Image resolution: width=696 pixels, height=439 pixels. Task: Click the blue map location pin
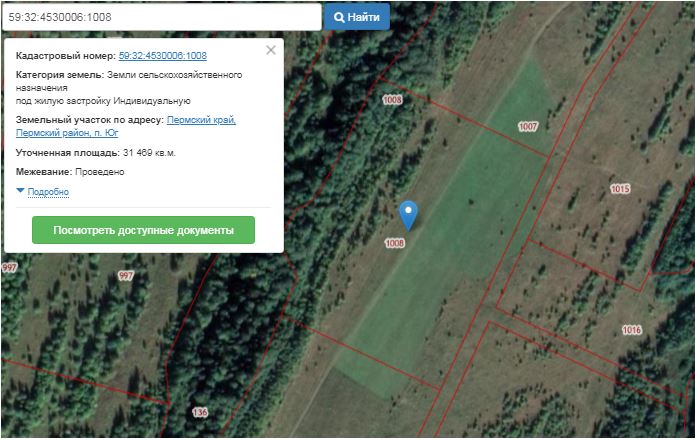[408, 216]
